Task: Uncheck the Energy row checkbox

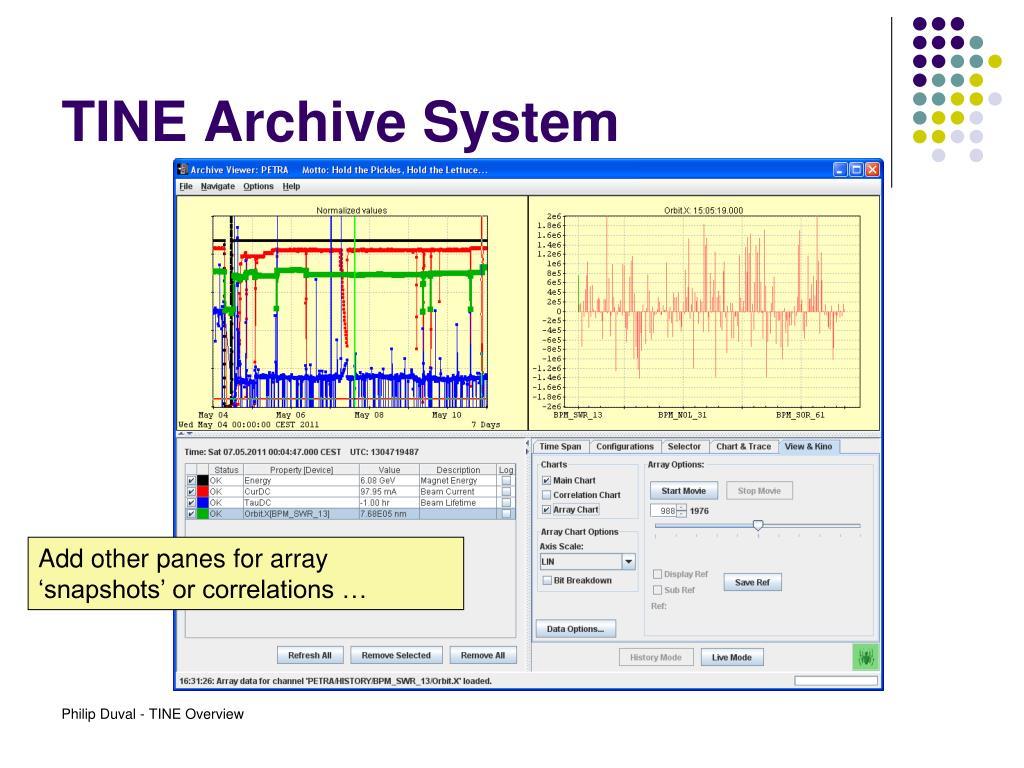Action: coord(191,481)
